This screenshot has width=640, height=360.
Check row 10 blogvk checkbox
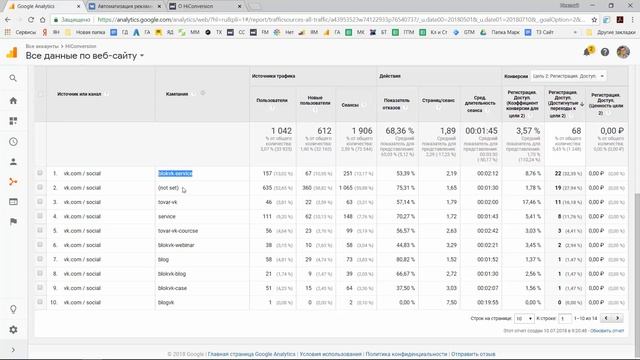click(40, 302)
